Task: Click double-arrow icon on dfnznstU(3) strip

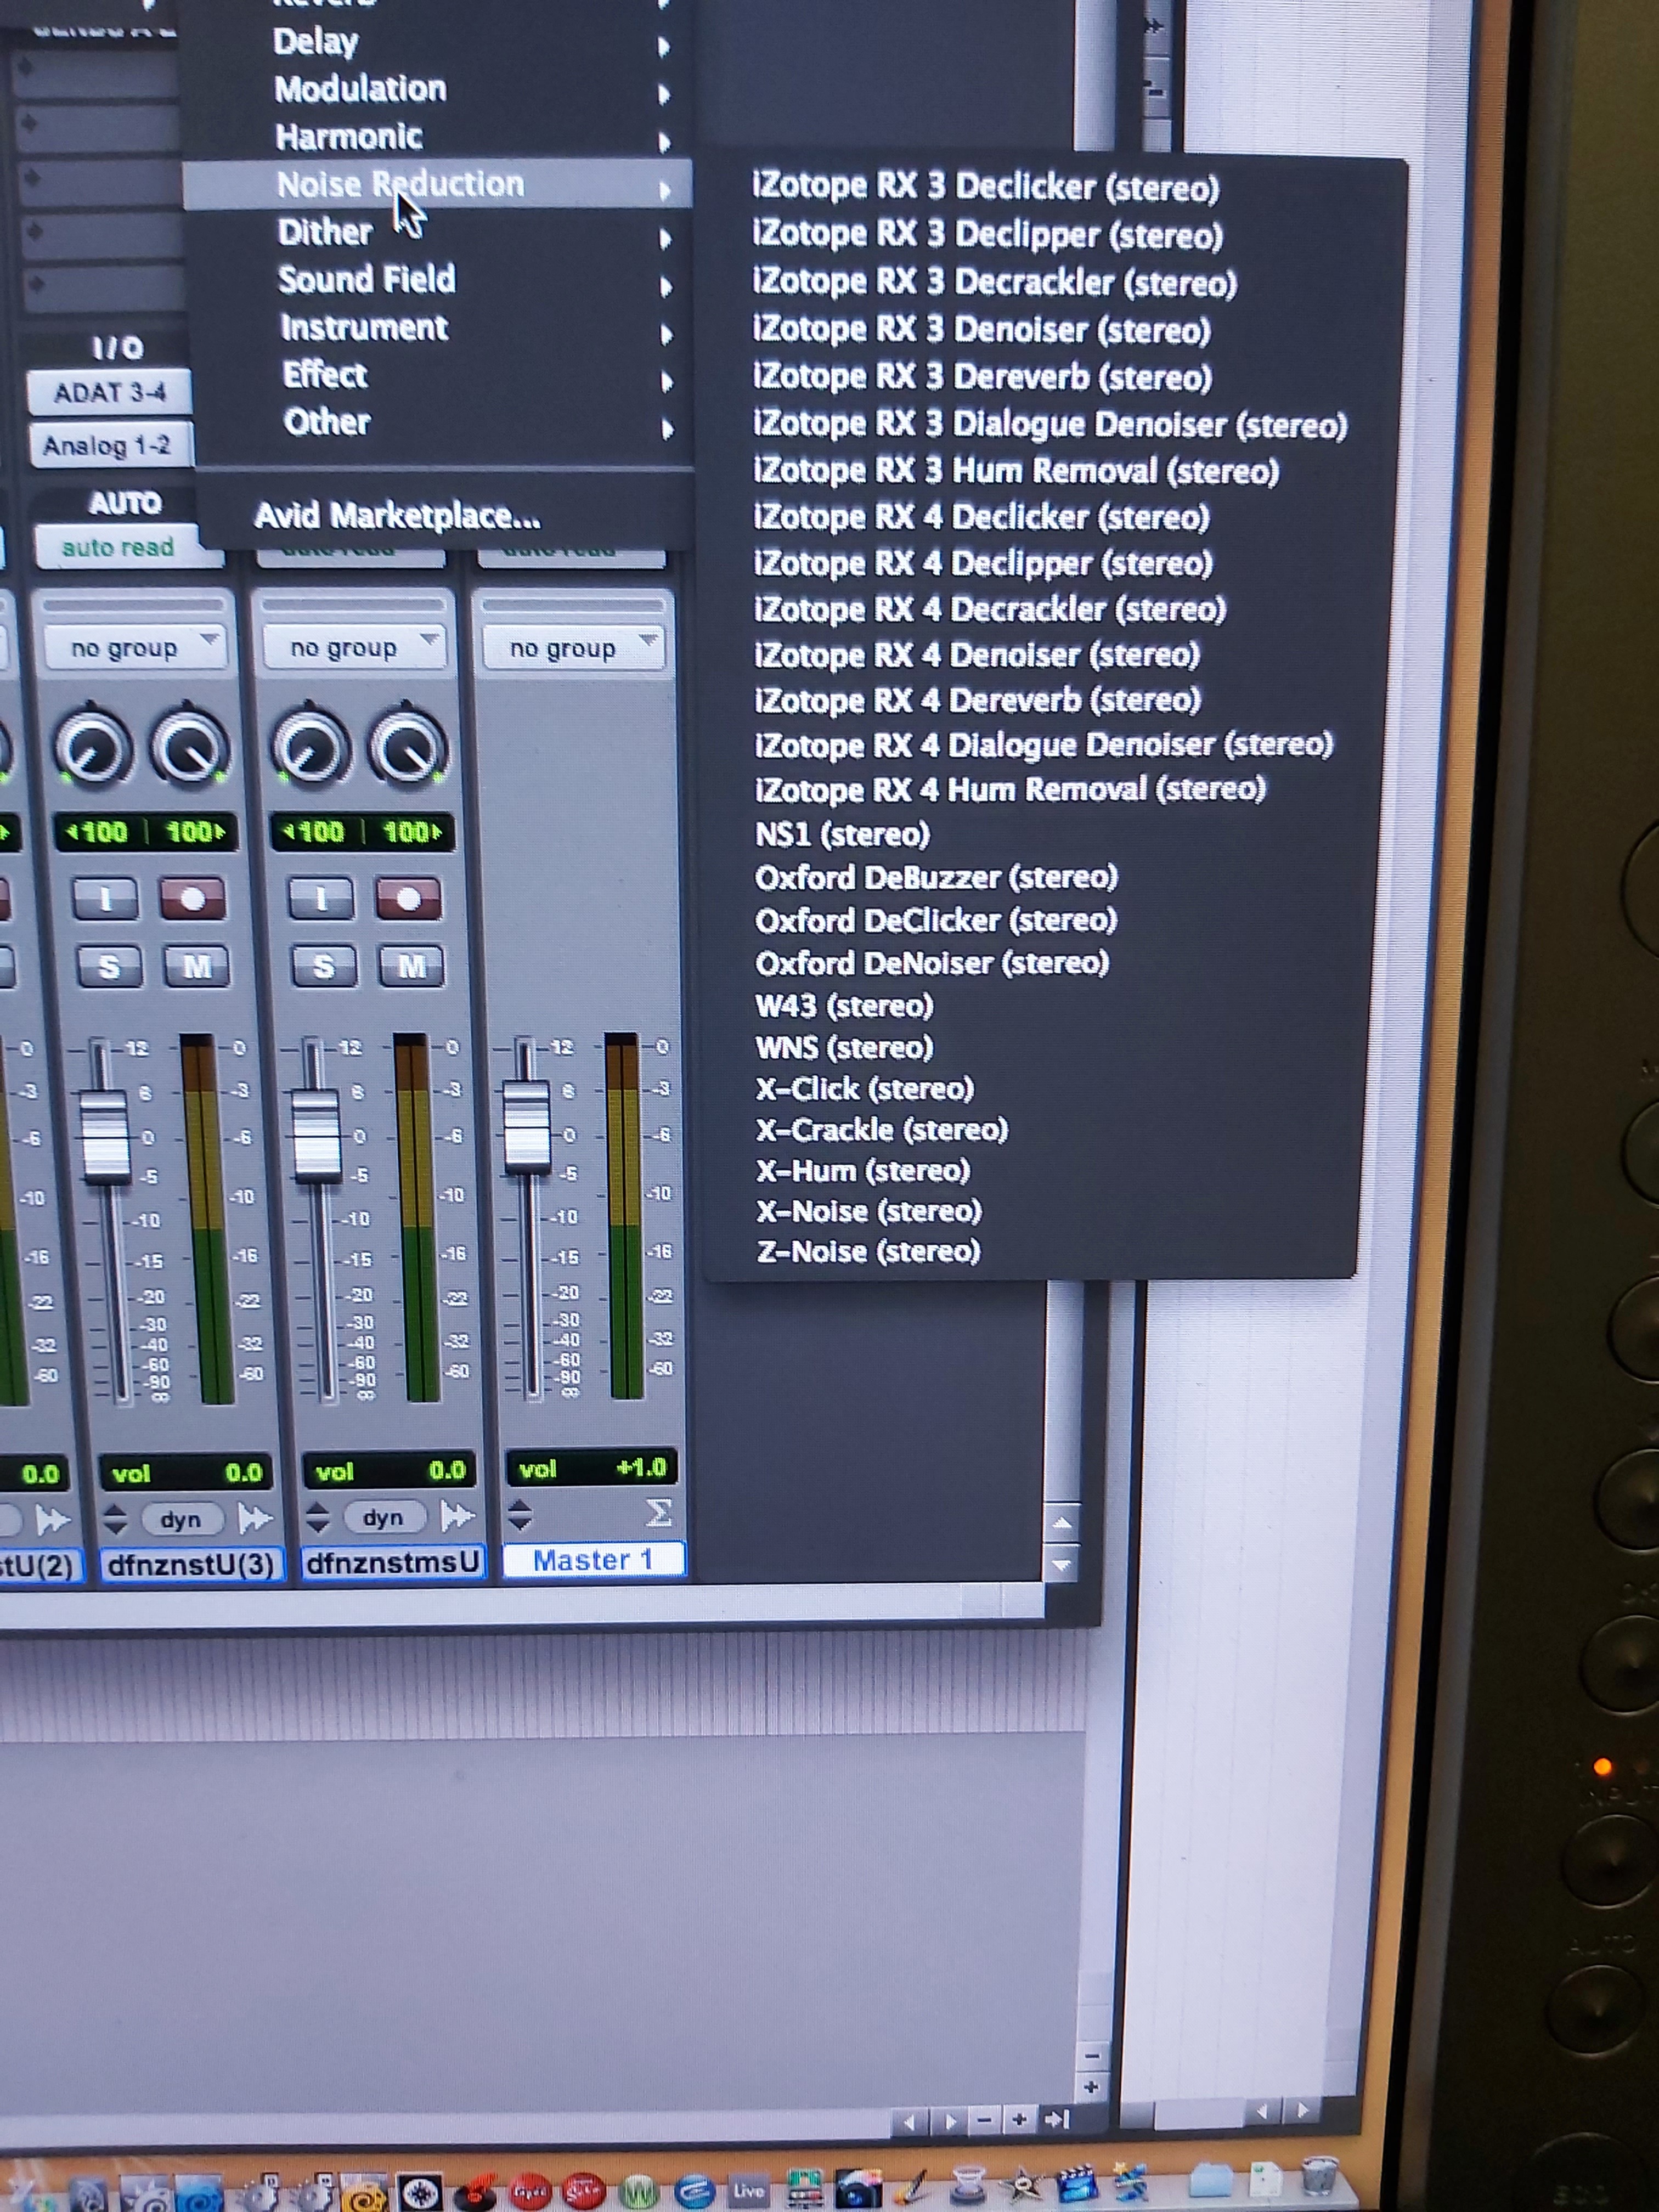Action: (255, 1519)
